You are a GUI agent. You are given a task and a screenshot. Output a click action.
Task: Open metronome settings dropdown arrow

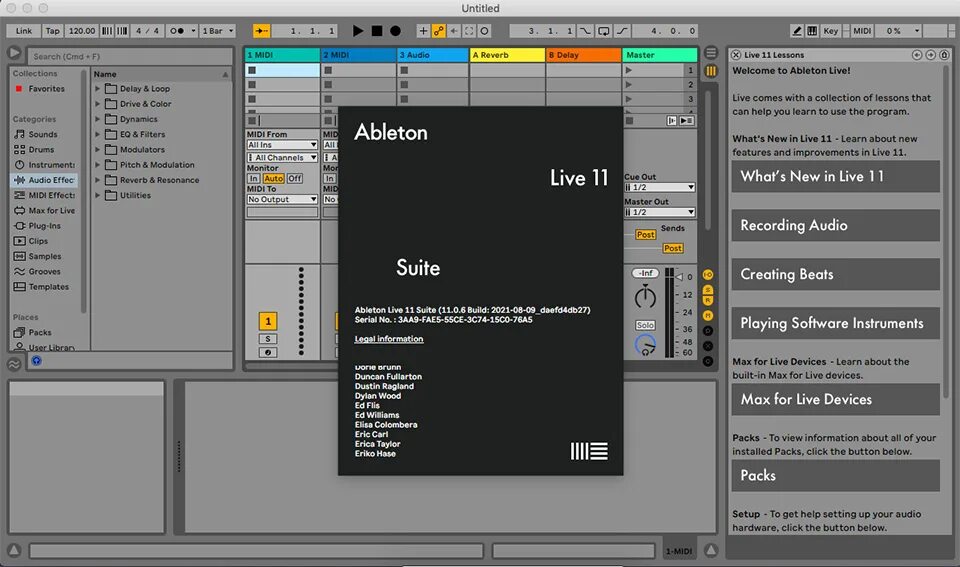(193, 31)
